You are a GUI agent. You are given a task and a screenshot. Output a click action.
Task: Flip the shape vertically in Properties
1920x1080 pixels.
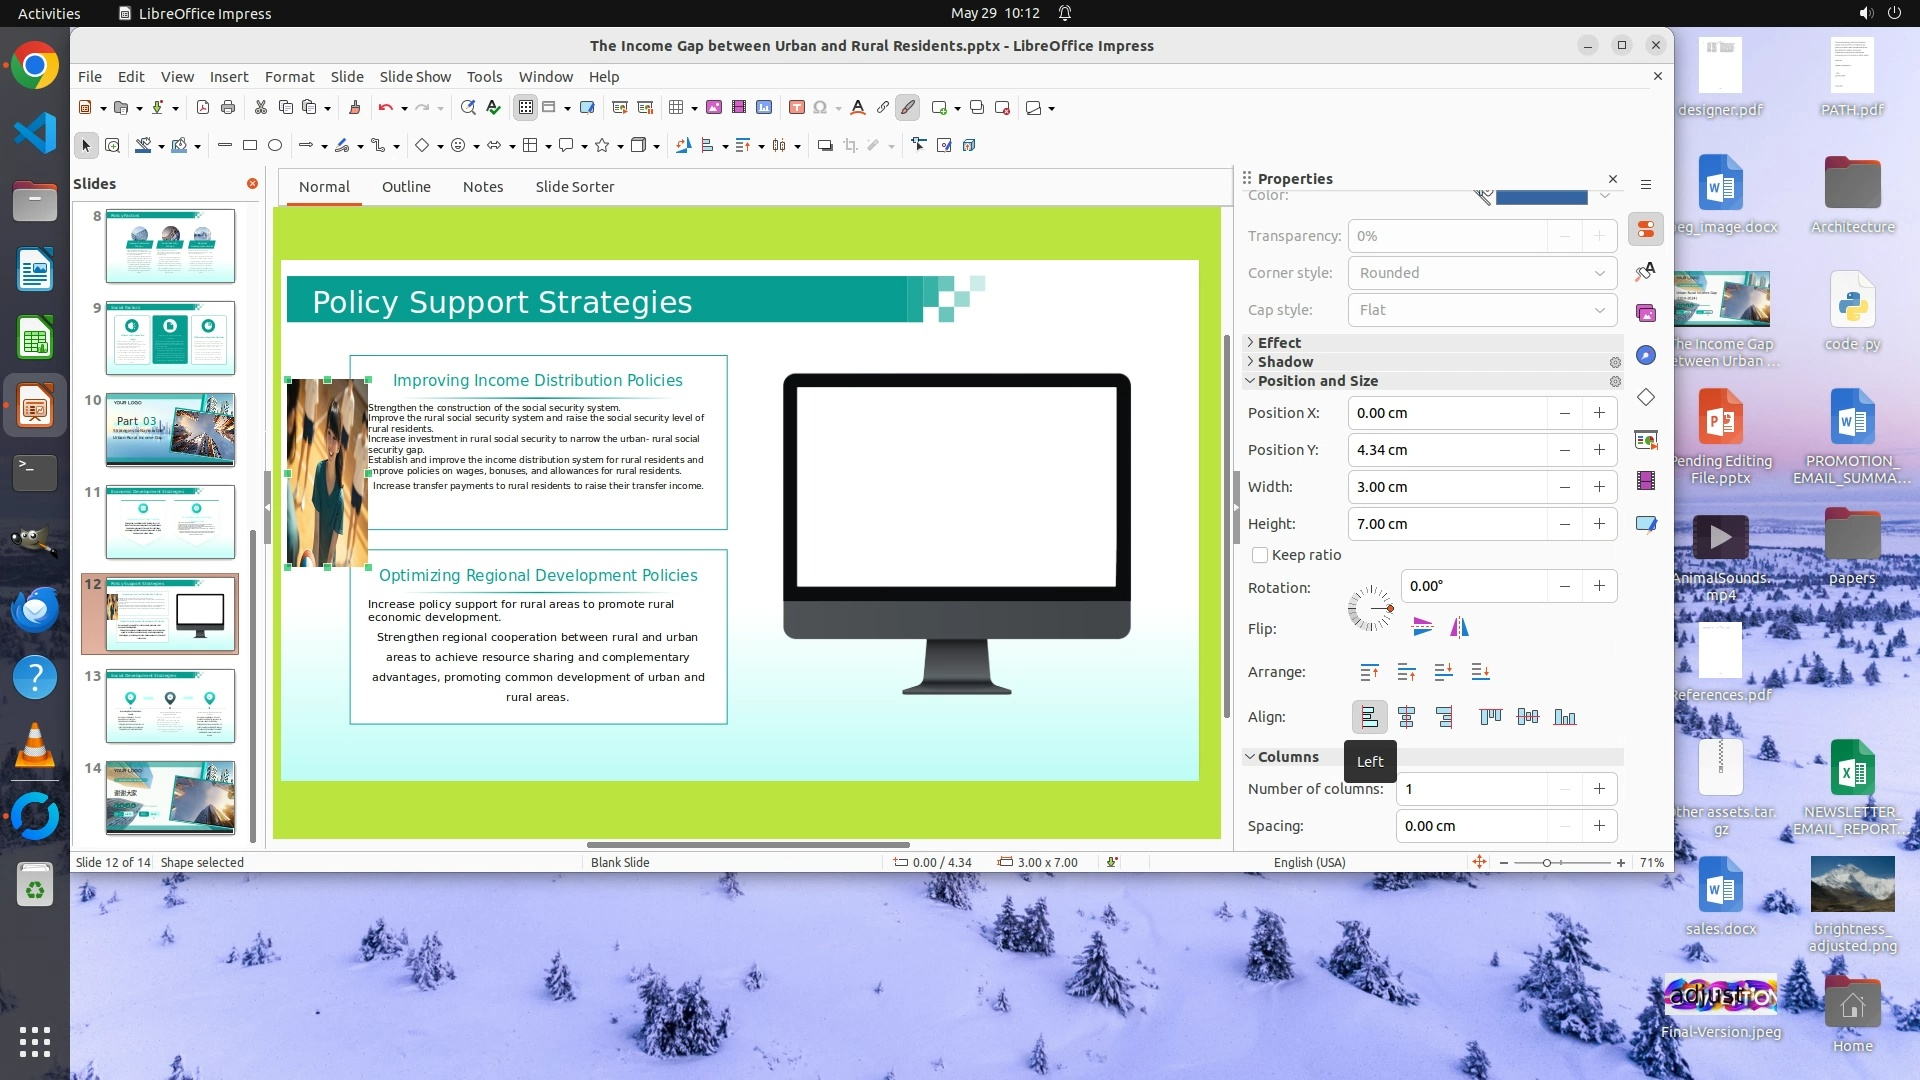coord(1422,628)
